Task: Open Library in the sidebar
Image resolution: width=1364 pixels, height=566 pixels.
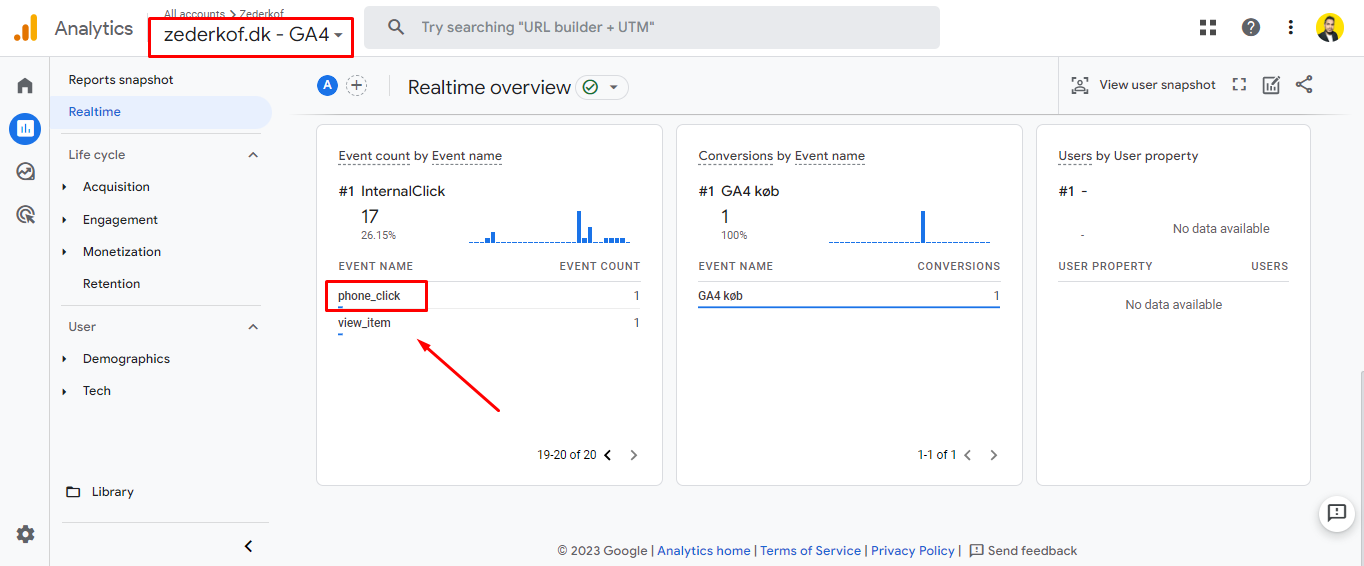Action: (x=112, y=492)
